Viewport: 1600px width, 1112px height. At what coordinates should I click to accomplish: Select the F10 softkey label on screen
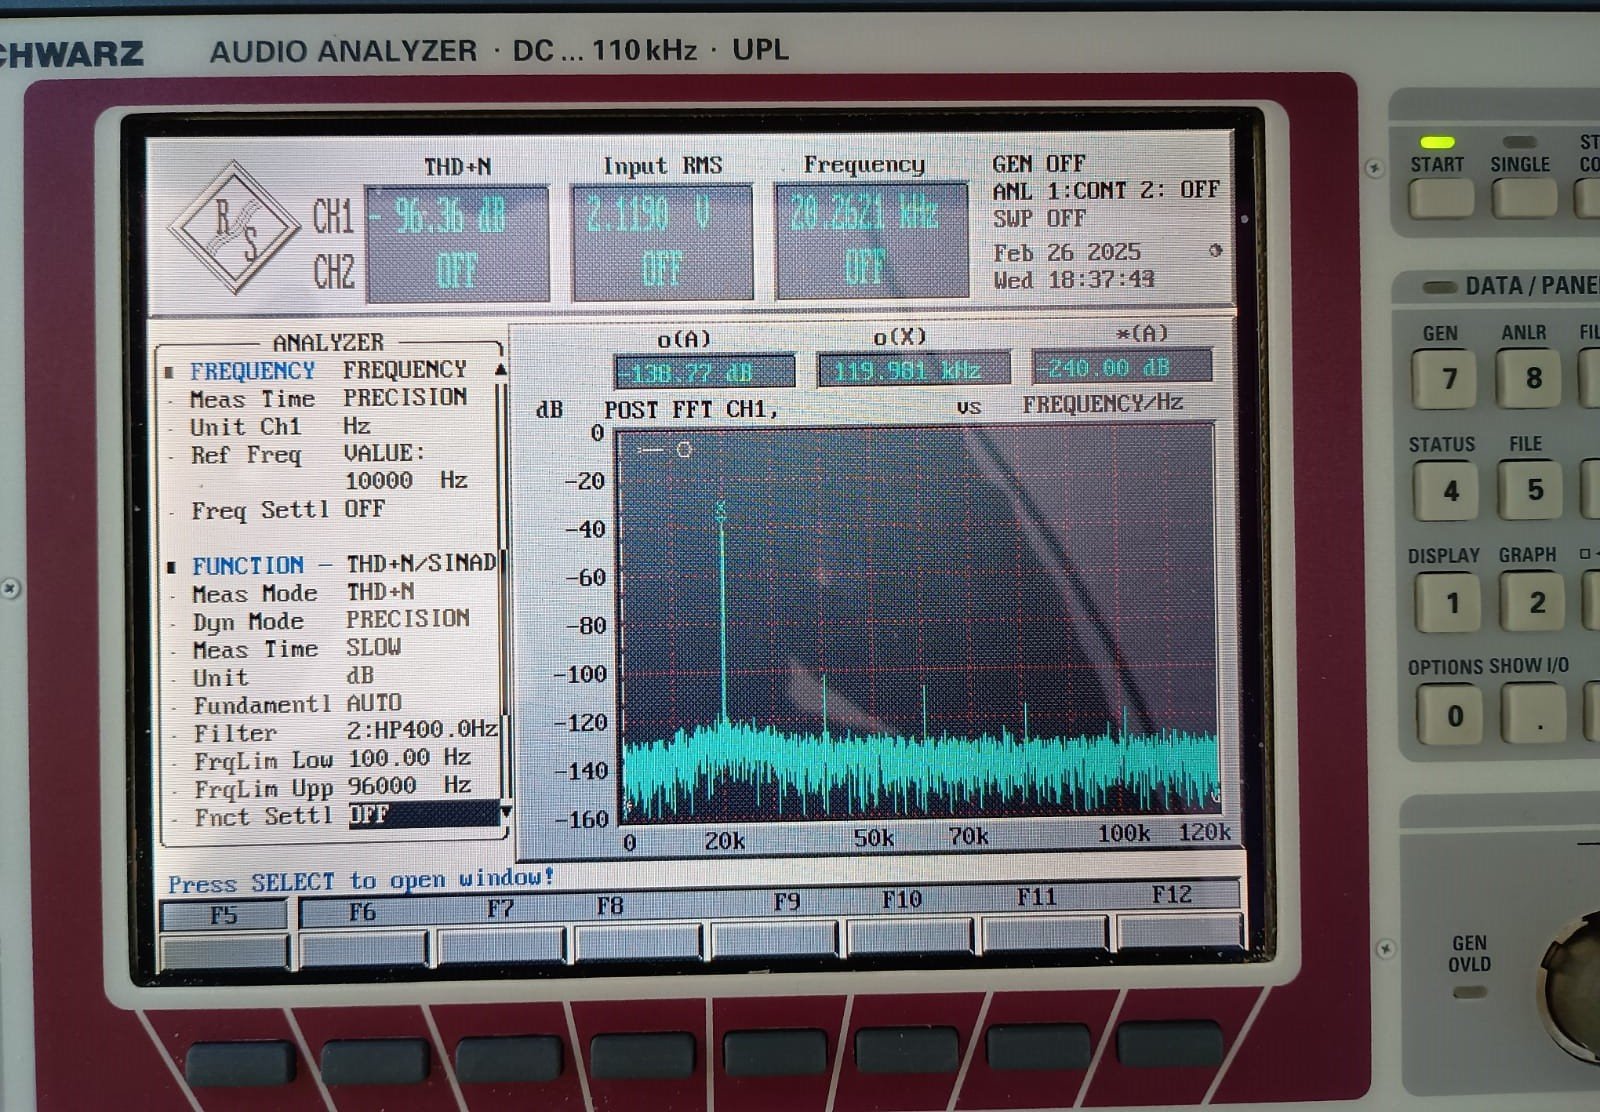click(902, 900)
